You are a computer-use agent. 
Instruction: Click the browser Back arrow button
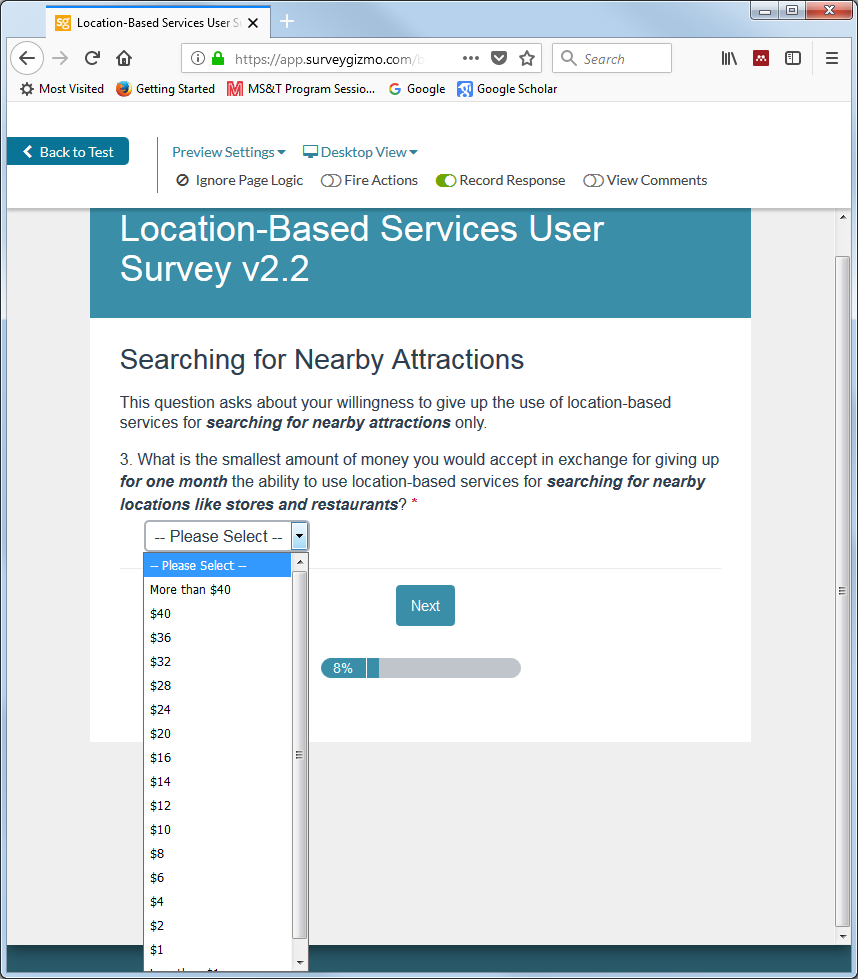click(x=27, y=59)
